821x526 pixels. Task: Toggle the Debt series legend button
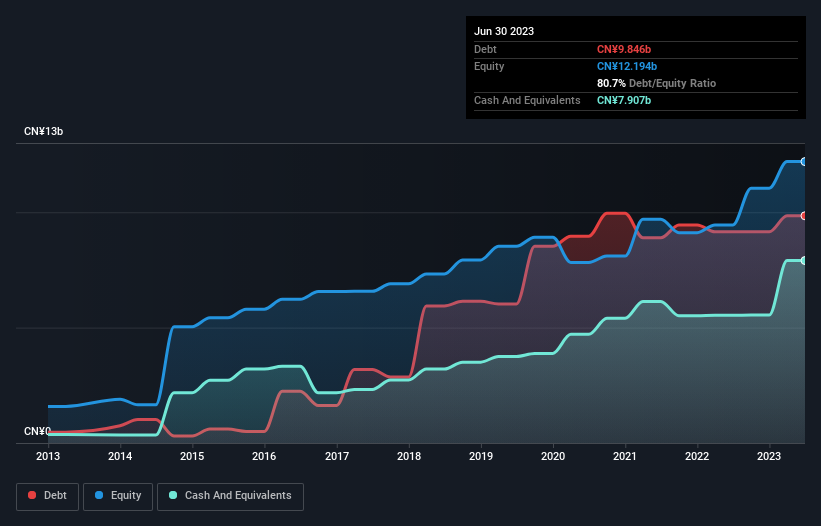click(48, 496)
